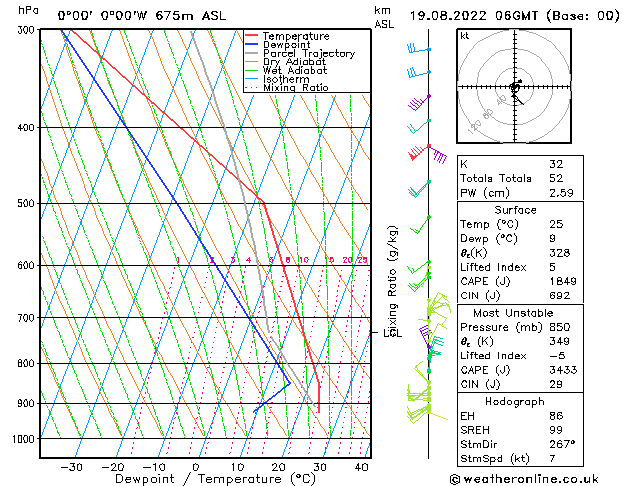Image resolution: width=629 pixels, height=486 pixels.
Task: Click the StmSpd (kt) value 7
Action: click(x=552, y=458)
